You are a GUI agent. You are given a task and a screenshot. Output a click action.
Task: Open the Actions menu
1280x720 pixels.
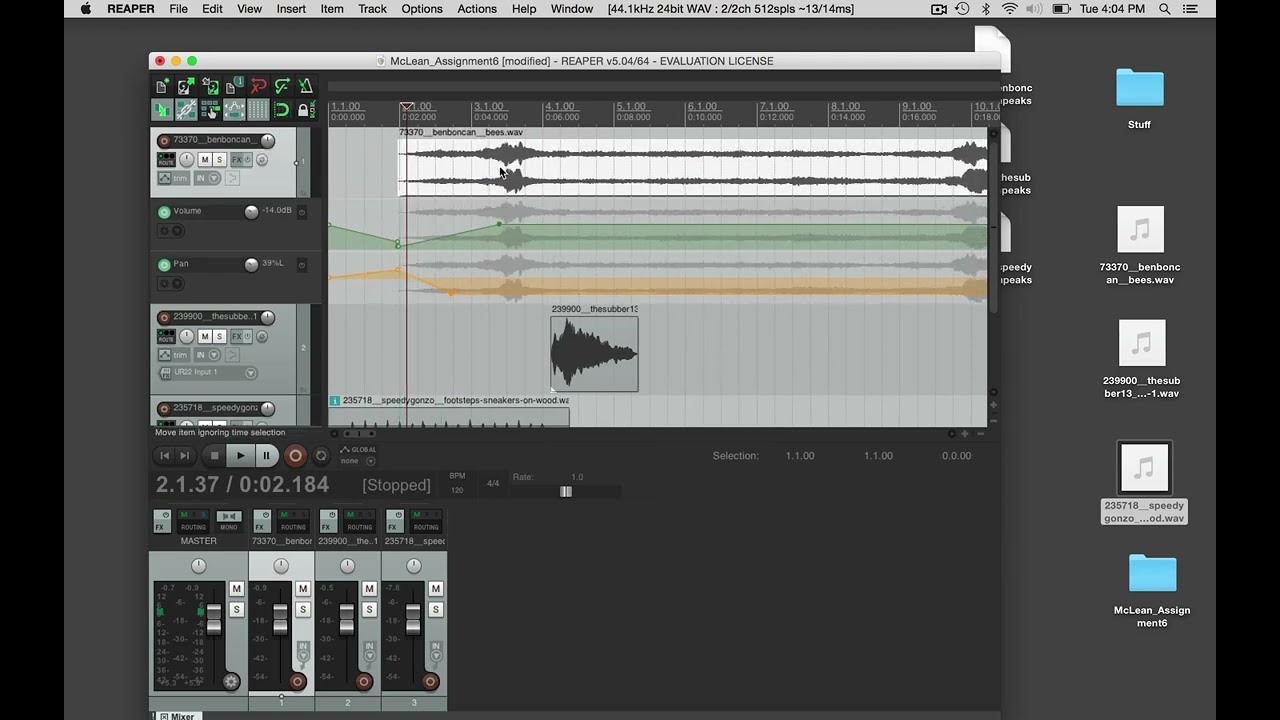(477, 9)
